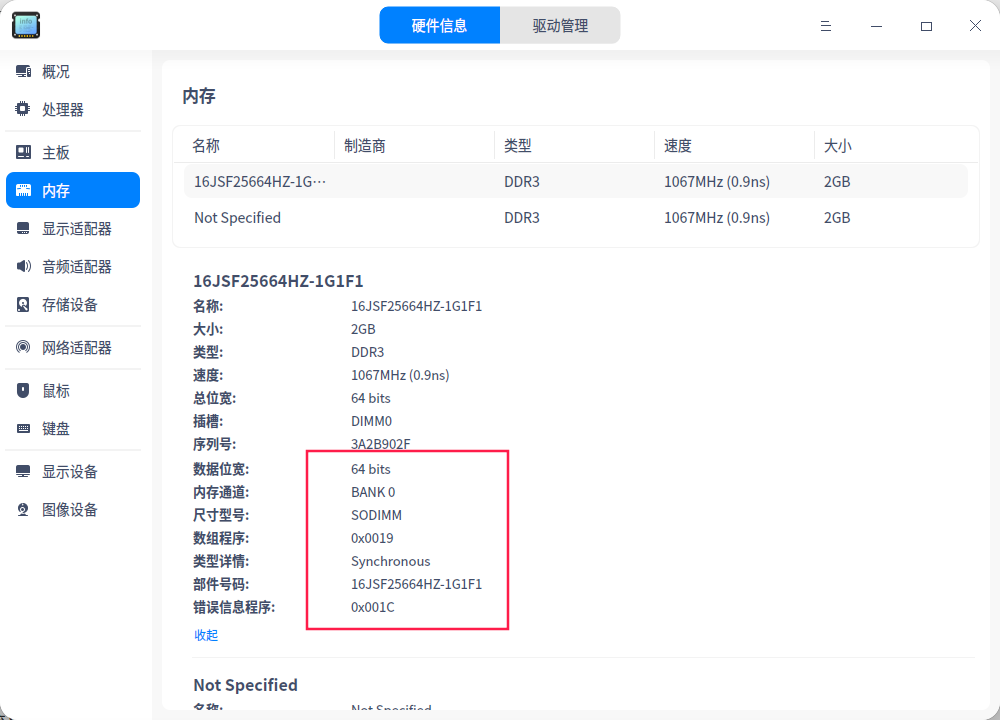Open the 主板 (Motherboard) section icon
The height and width of the screenshot is (720, 1000).
click(22, 151)
